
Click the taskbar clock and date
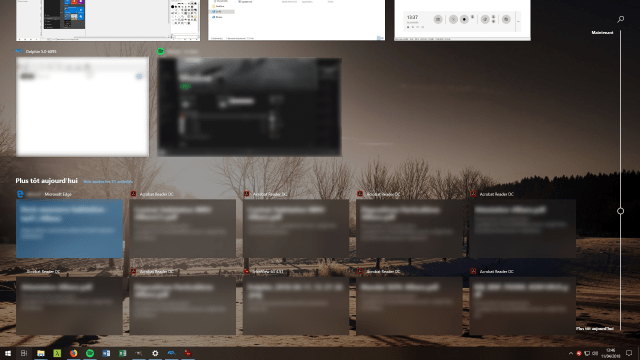[610, 353]
